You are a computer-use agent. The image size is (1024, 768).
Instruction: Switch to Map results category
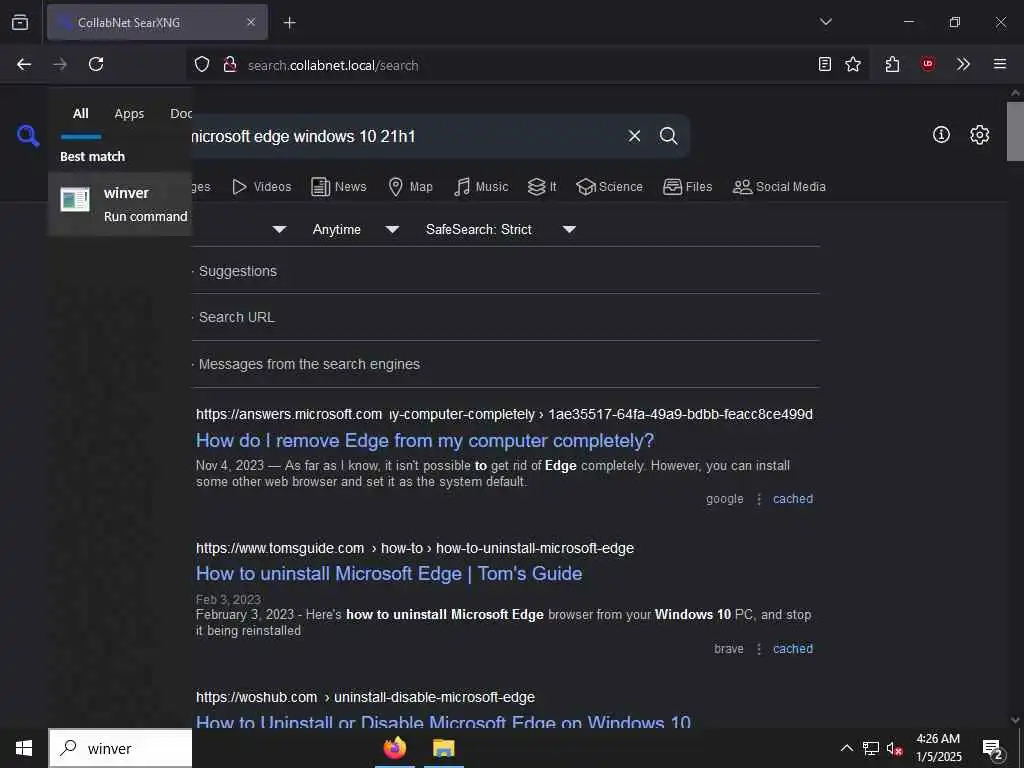pos(410,187)
